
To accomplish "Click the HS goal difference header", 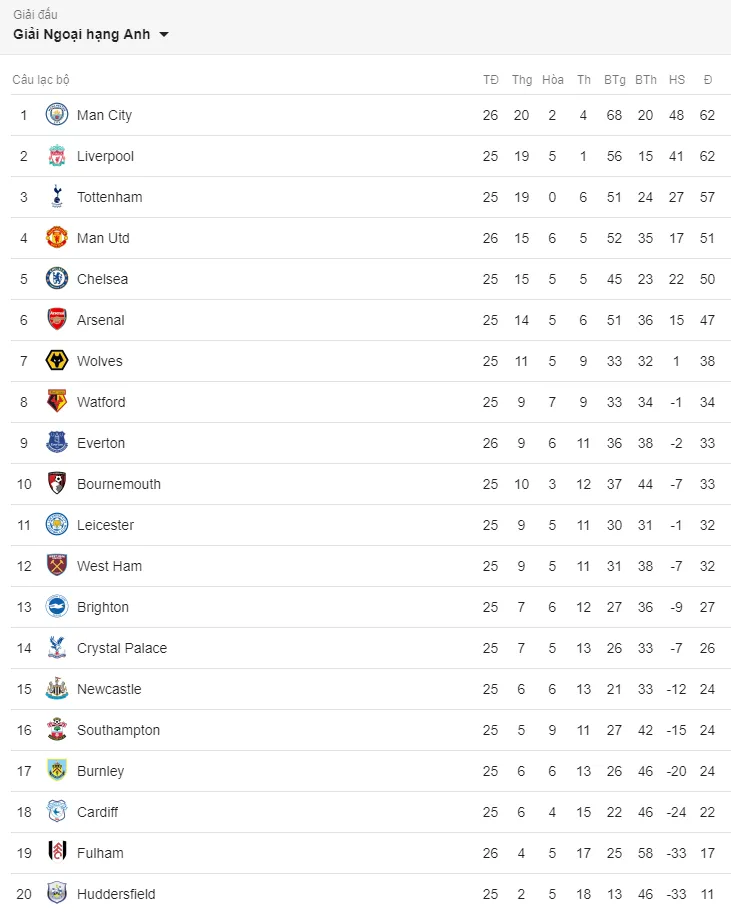I will [x=676, y=80].
